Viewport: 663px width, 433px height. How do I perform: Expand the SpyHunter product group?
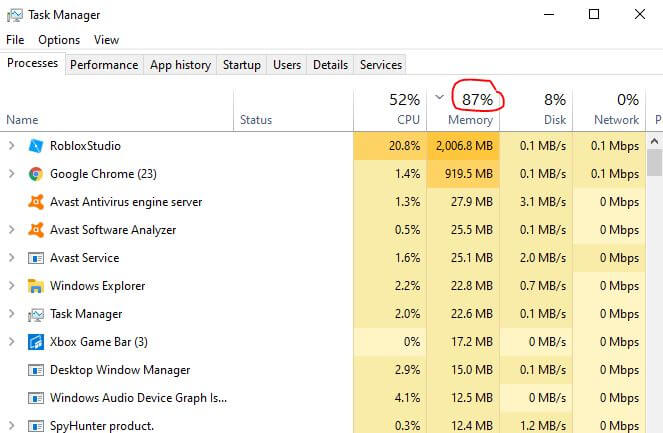[x=11, y=425]
